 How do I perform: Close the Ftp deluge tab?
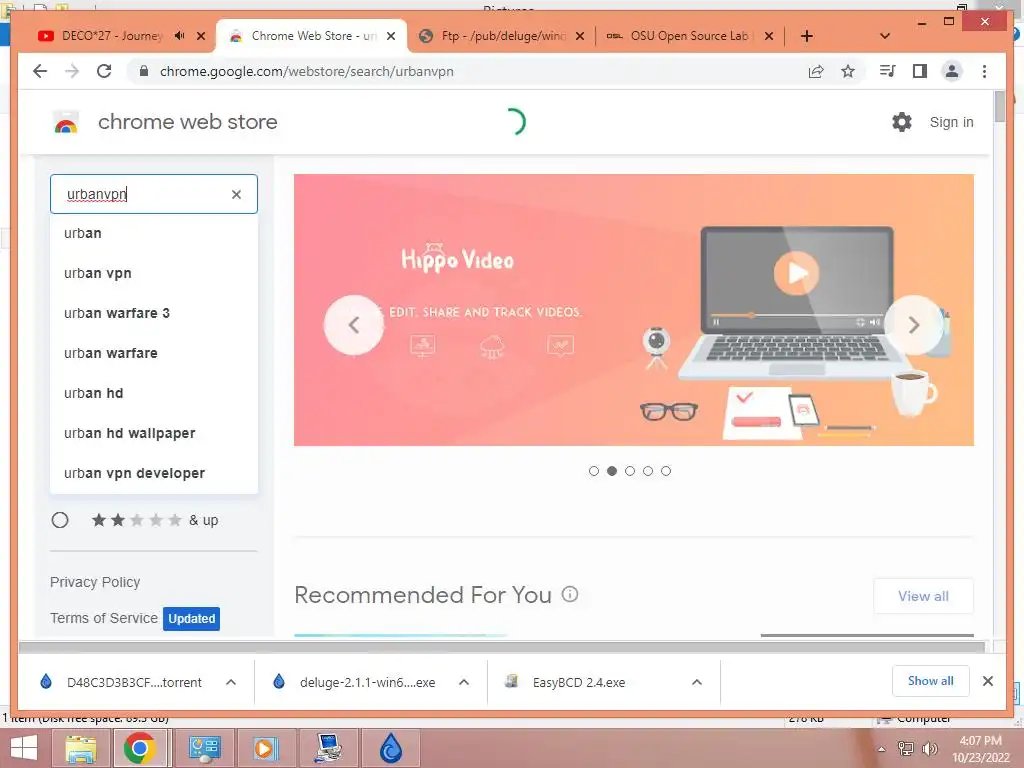pos(579,36)
